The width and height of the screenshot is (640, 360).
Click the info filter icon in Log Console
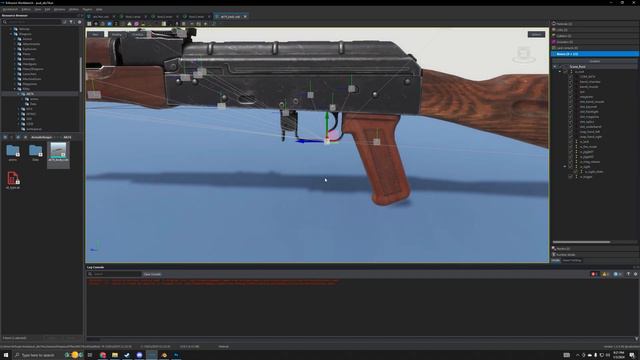click(617, 274)
